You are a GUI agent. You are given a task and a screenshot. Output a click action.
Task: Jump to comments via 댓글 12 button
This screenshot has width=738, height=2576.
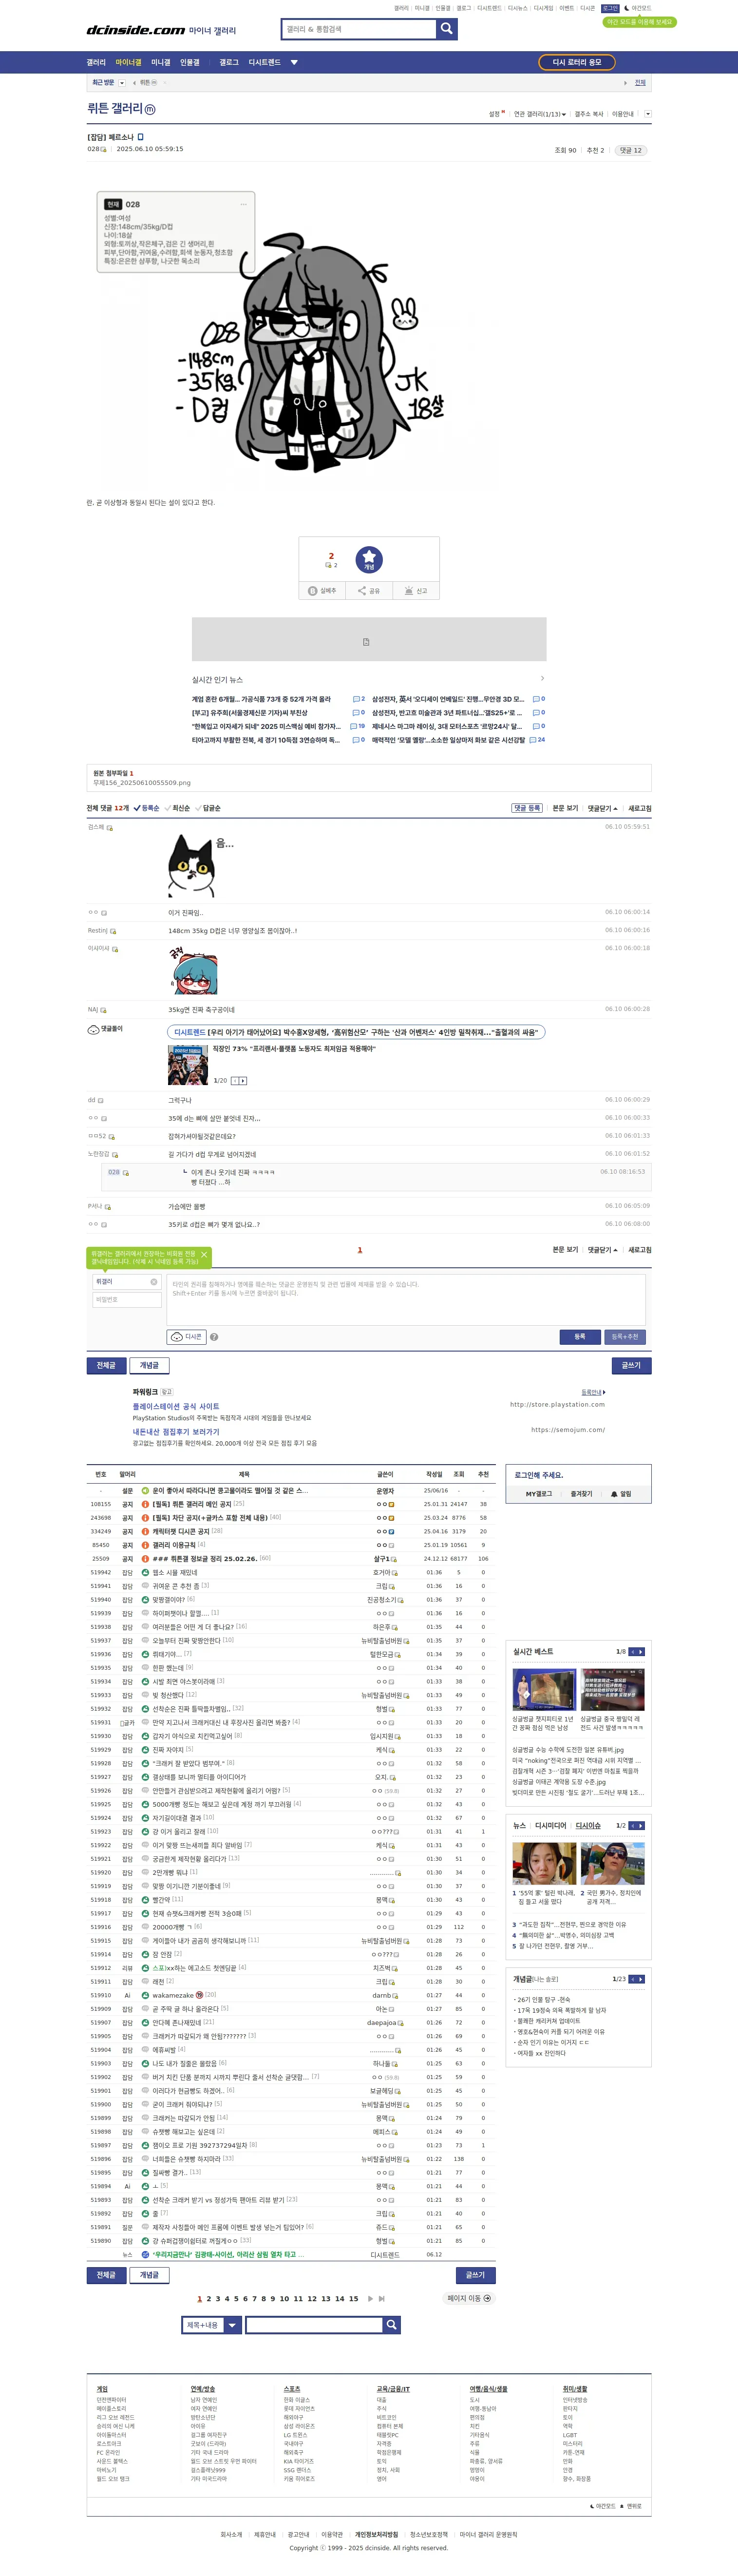click(630, 150)
